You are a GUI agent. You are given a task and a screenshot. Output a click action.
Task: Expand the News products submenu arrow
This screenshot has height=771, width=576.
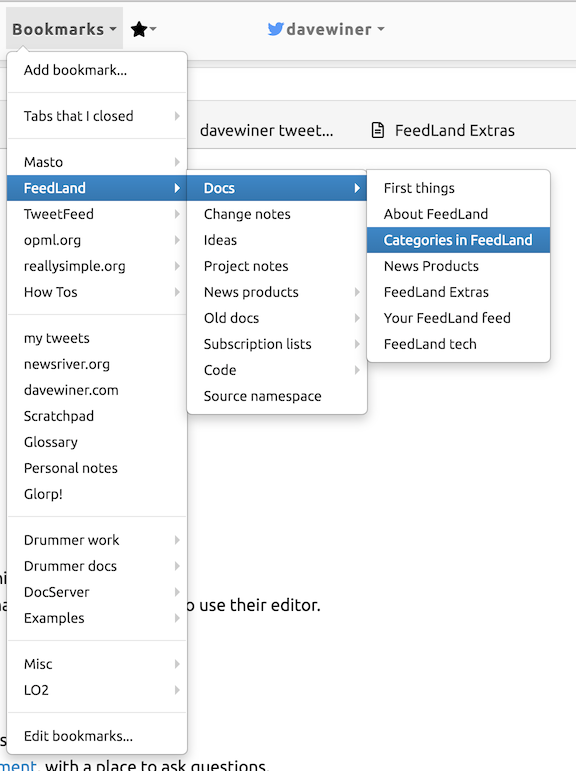click(357, 292)
